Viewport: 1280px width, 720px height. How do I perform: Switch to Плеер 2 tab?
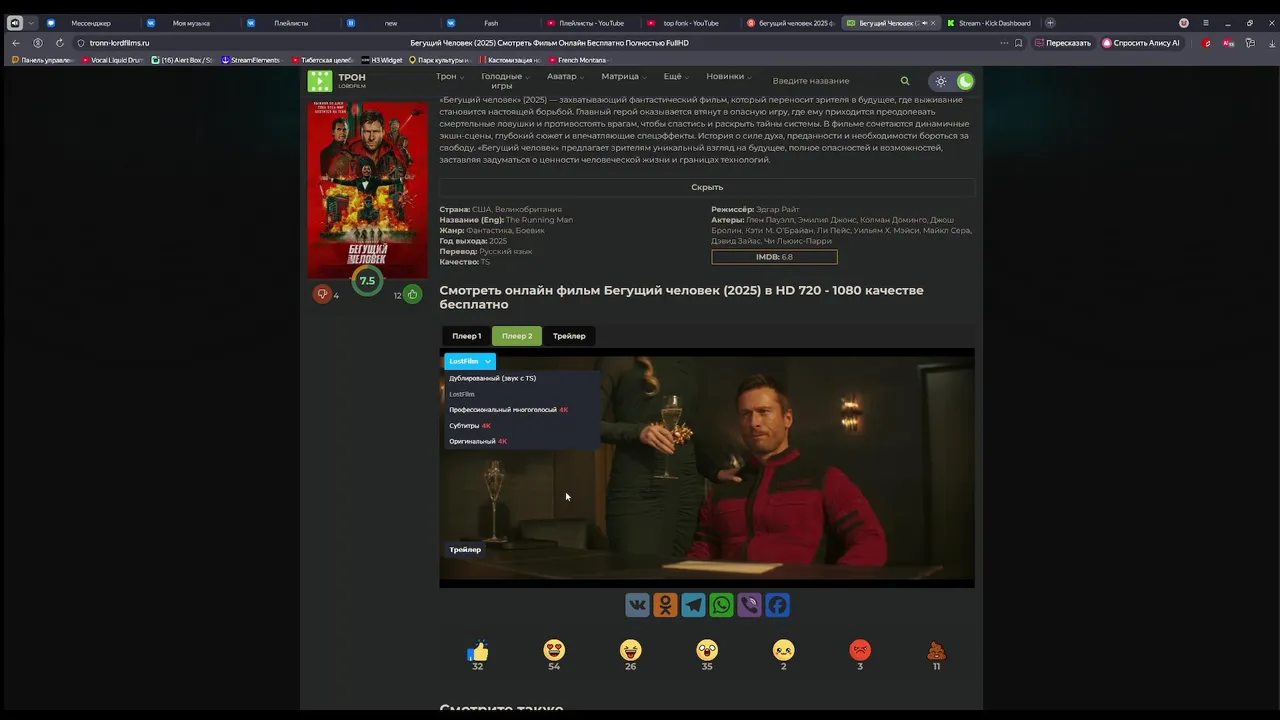[x=517, y=336]
